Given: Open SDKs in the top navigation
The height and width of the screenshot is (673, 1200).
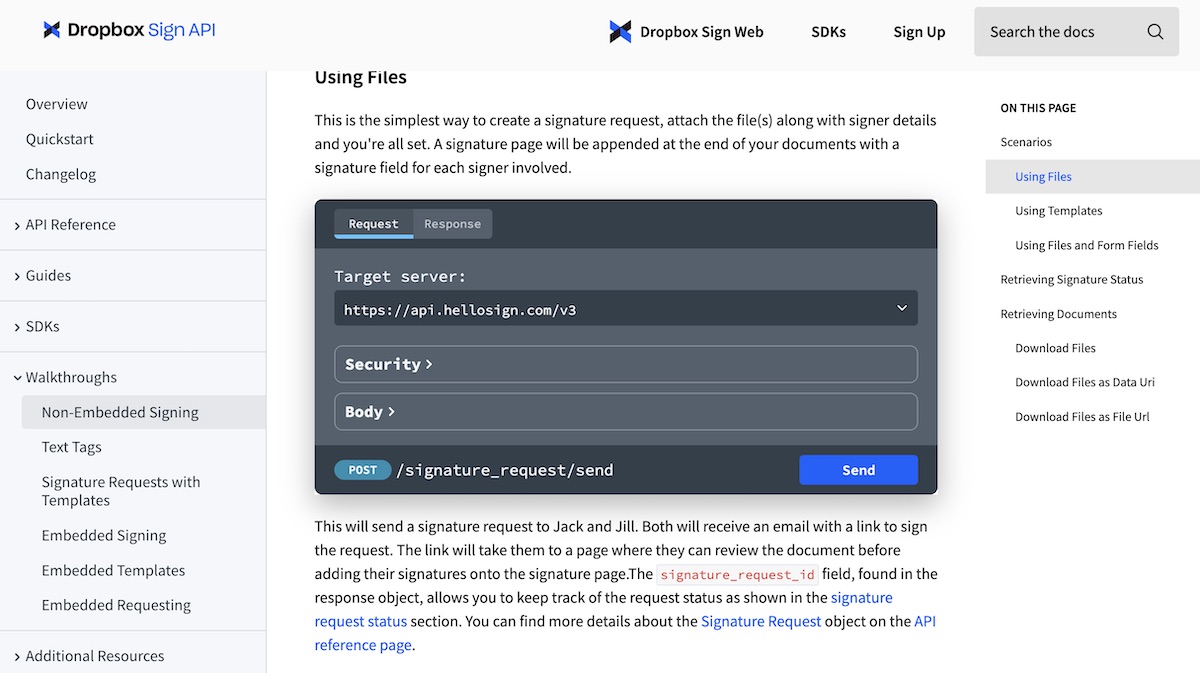Looking at the screenshot, I should click(828, 32).
